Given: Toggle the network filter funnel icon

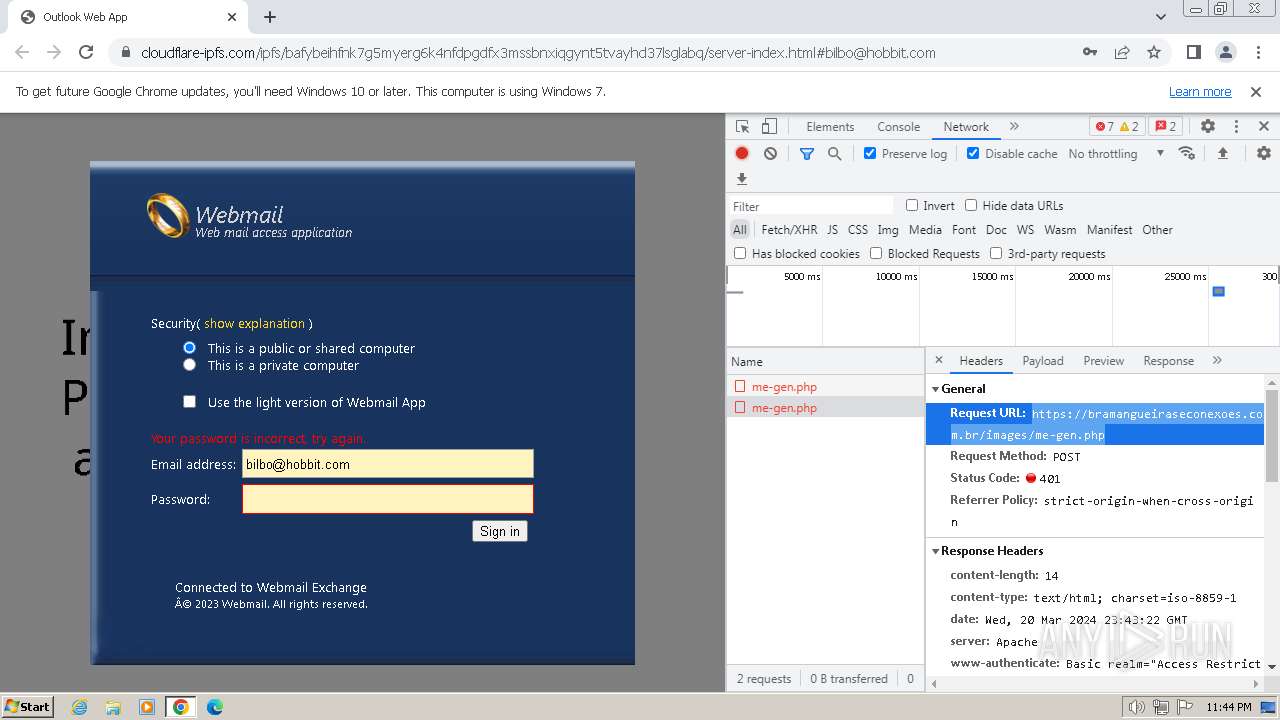Looking at the screenshot, I should pyautogui.click(x=807, y=153).
